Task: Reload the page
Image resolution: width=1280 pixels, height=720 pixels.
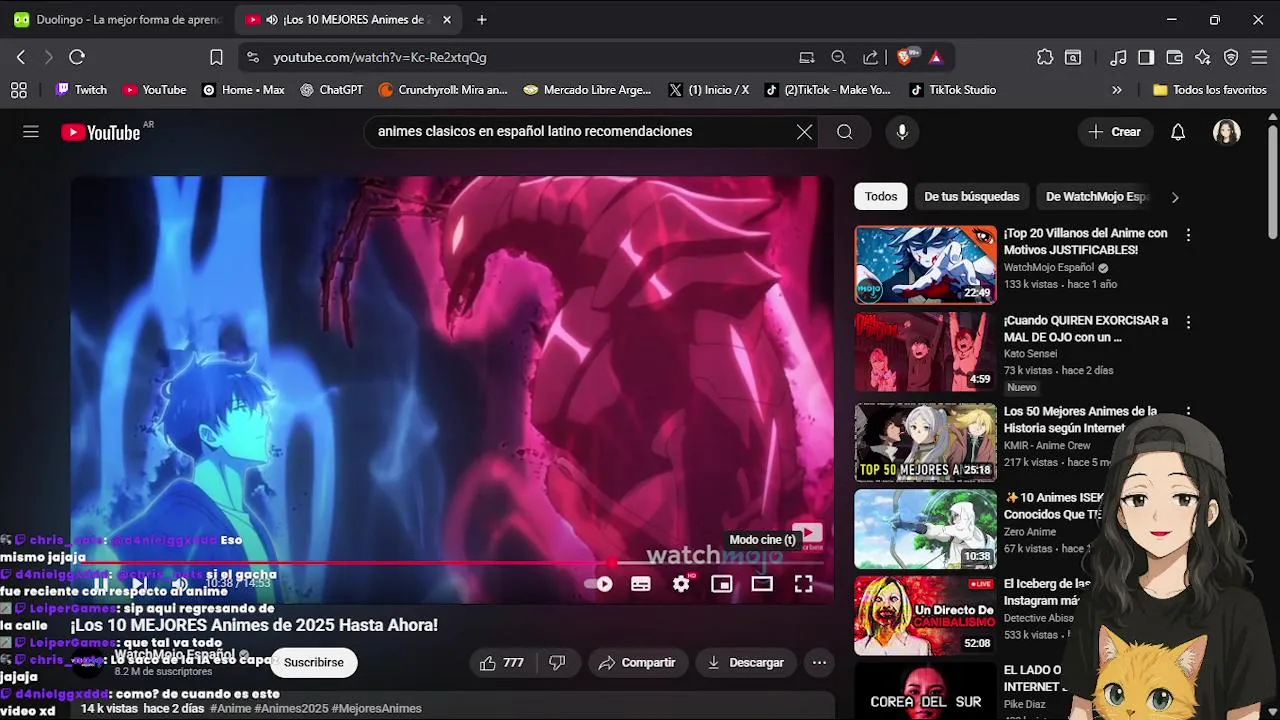Action: [77, 58]
